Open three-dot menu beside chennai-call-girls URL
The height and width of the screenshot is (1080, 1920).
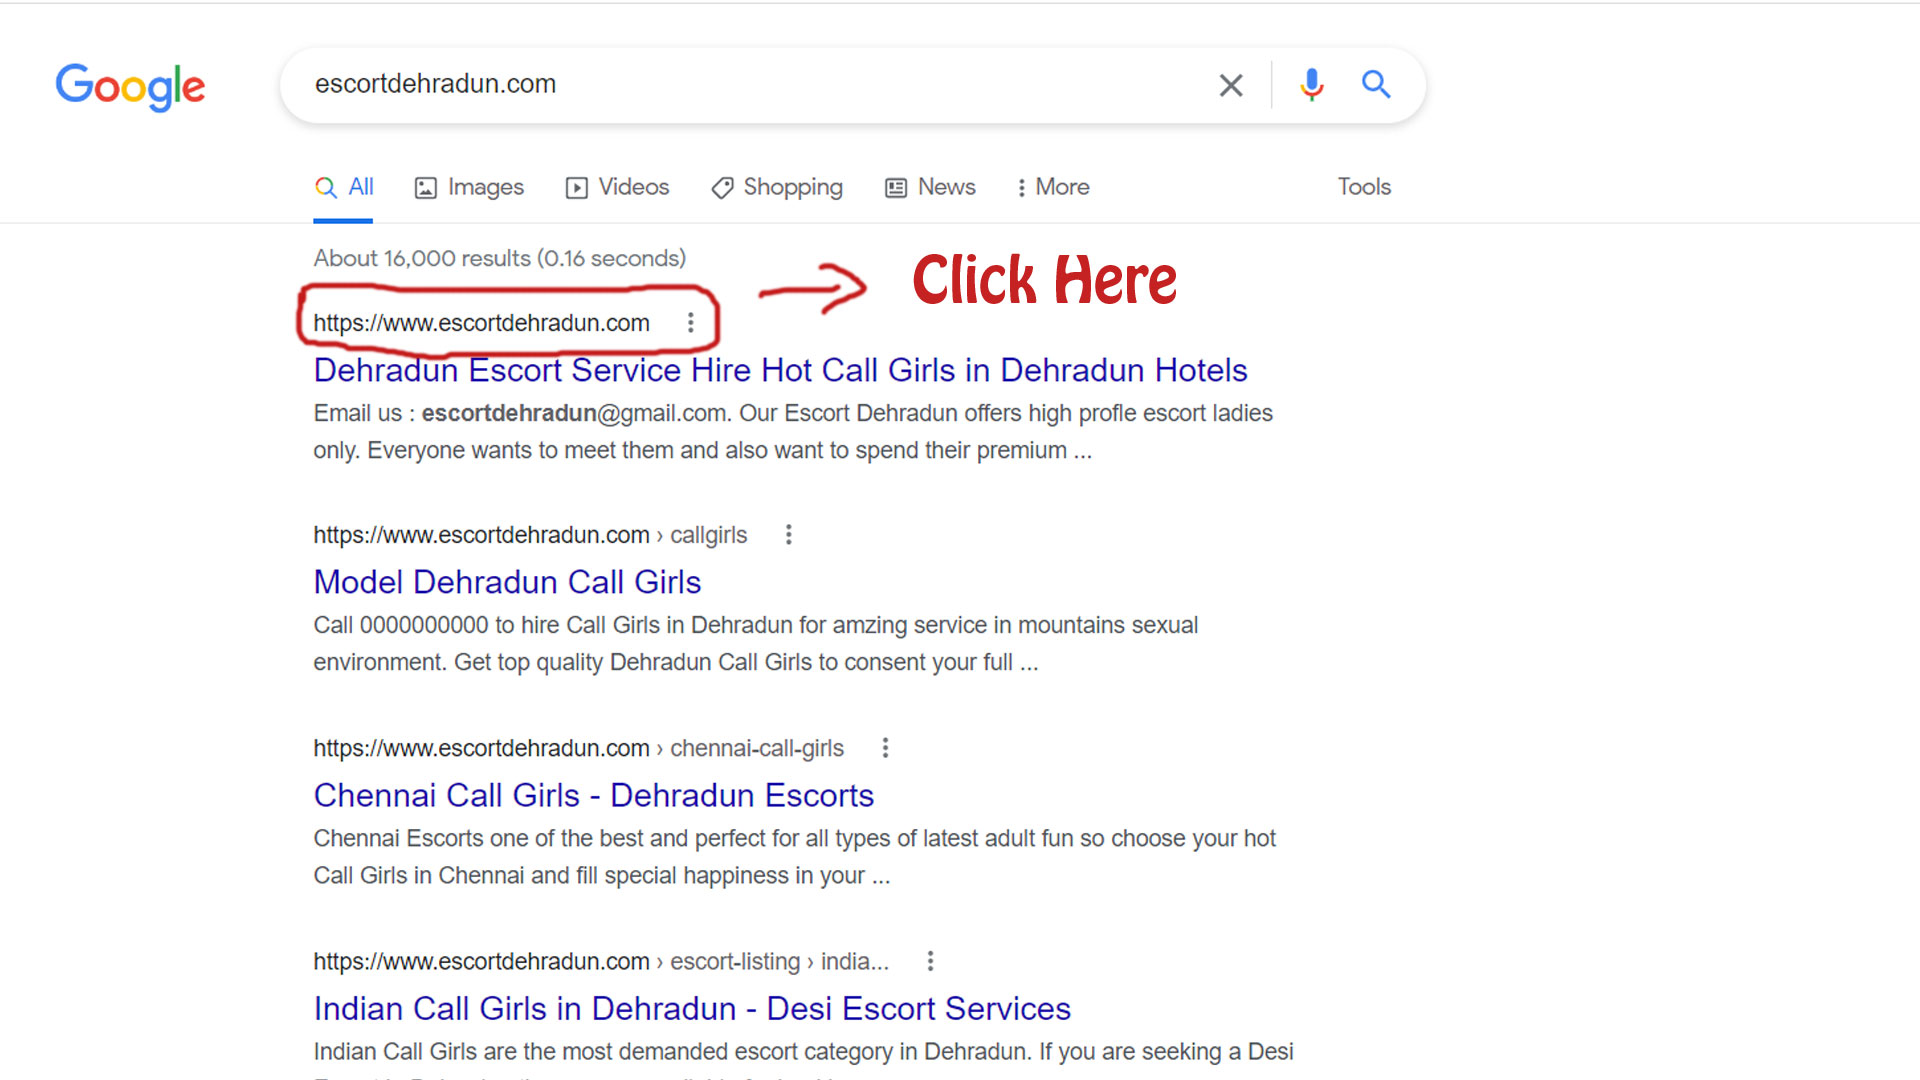click(885, 748)
